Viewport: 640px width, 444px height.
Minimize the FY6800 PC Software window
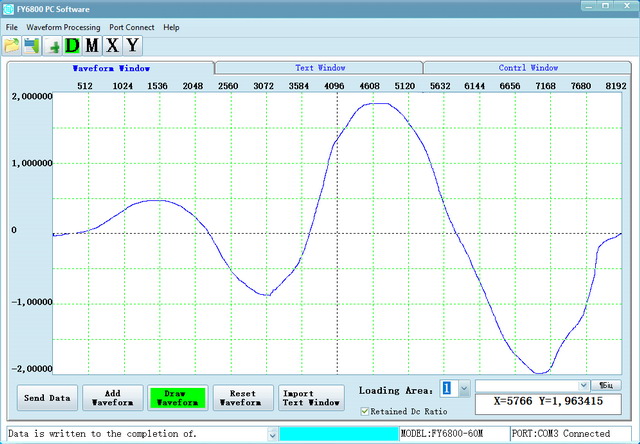pyautogui.click(x=589, y=6)
